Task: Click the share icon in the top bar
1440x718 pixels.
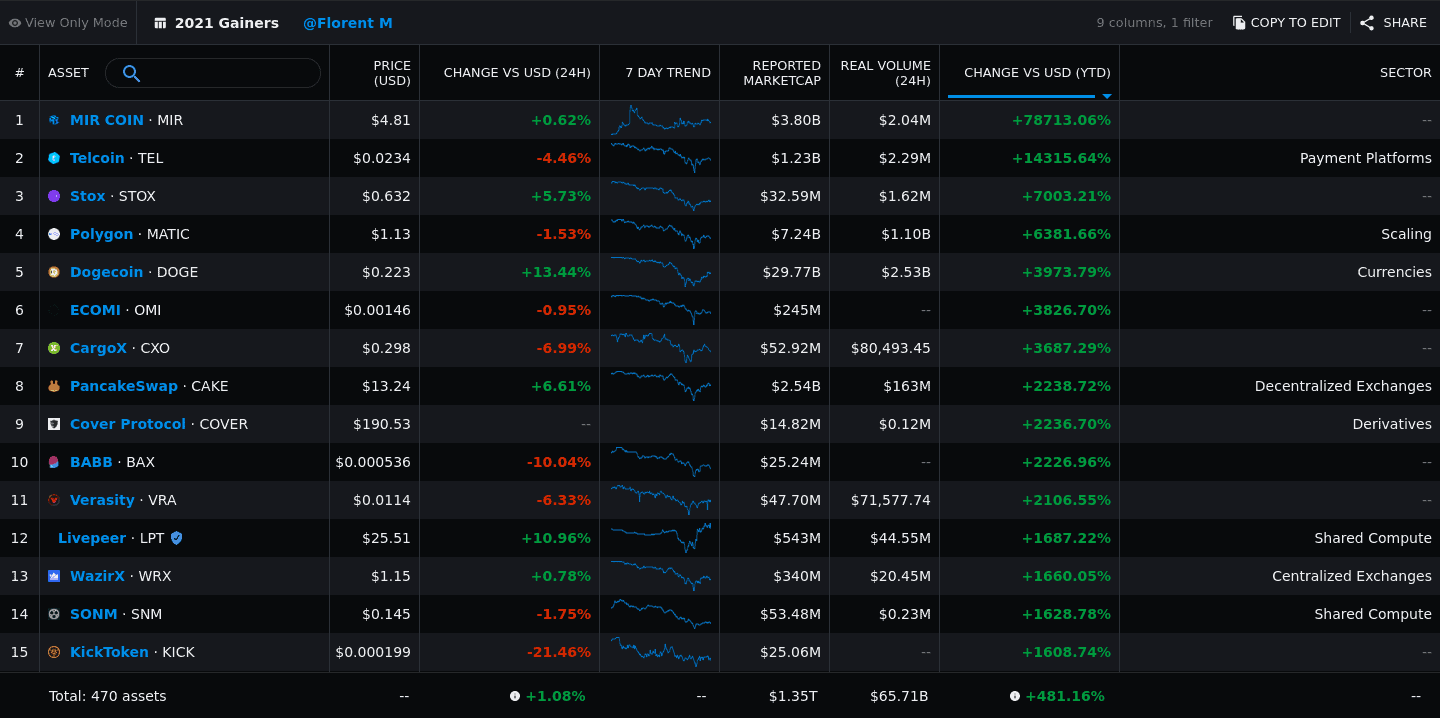Action: [1367, 23]
